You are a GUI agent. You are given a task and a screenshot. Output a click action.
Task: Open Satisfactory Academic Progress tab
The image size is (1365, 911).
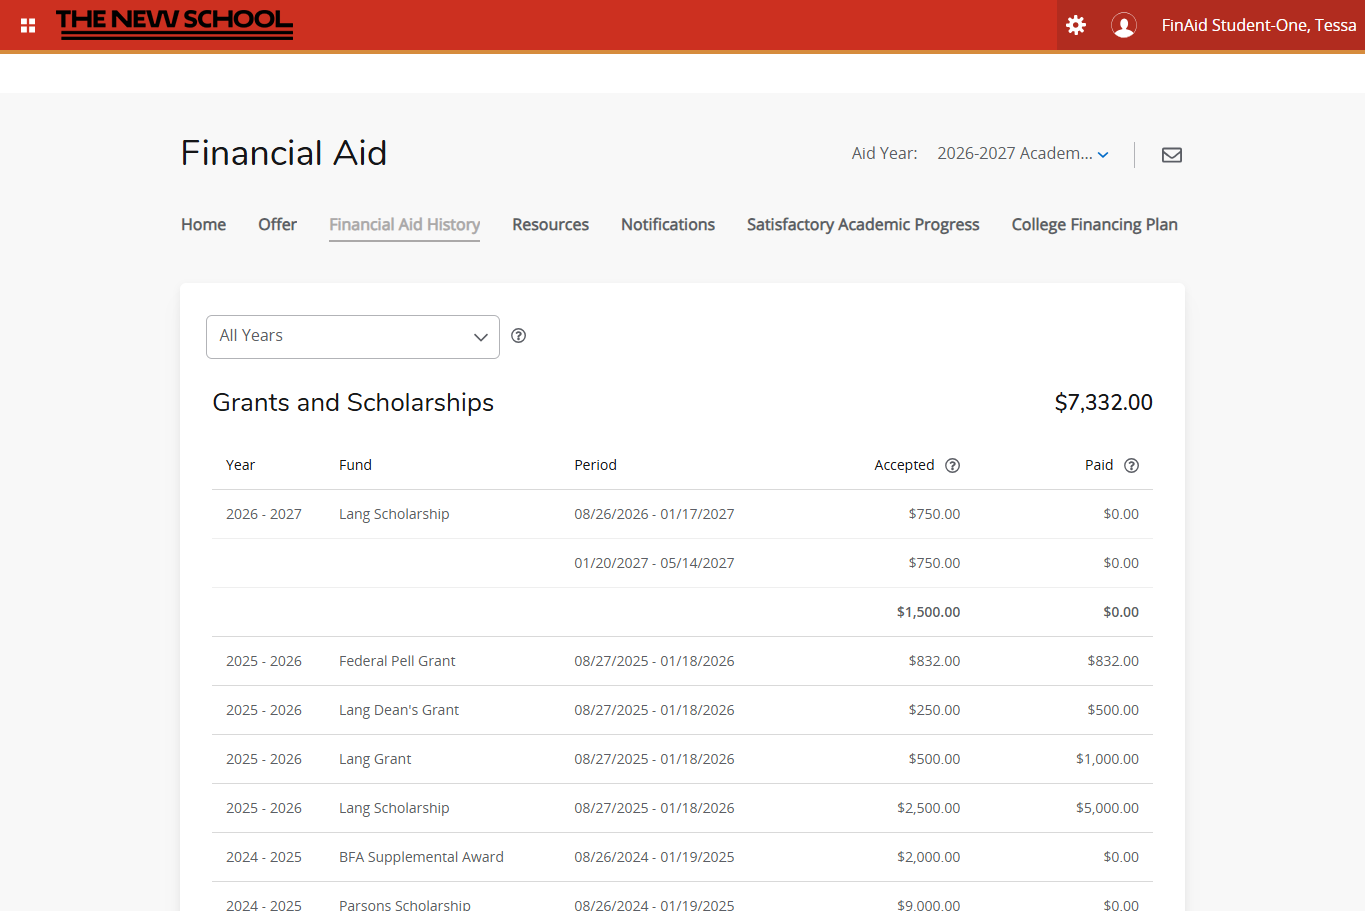coord(862,225)
